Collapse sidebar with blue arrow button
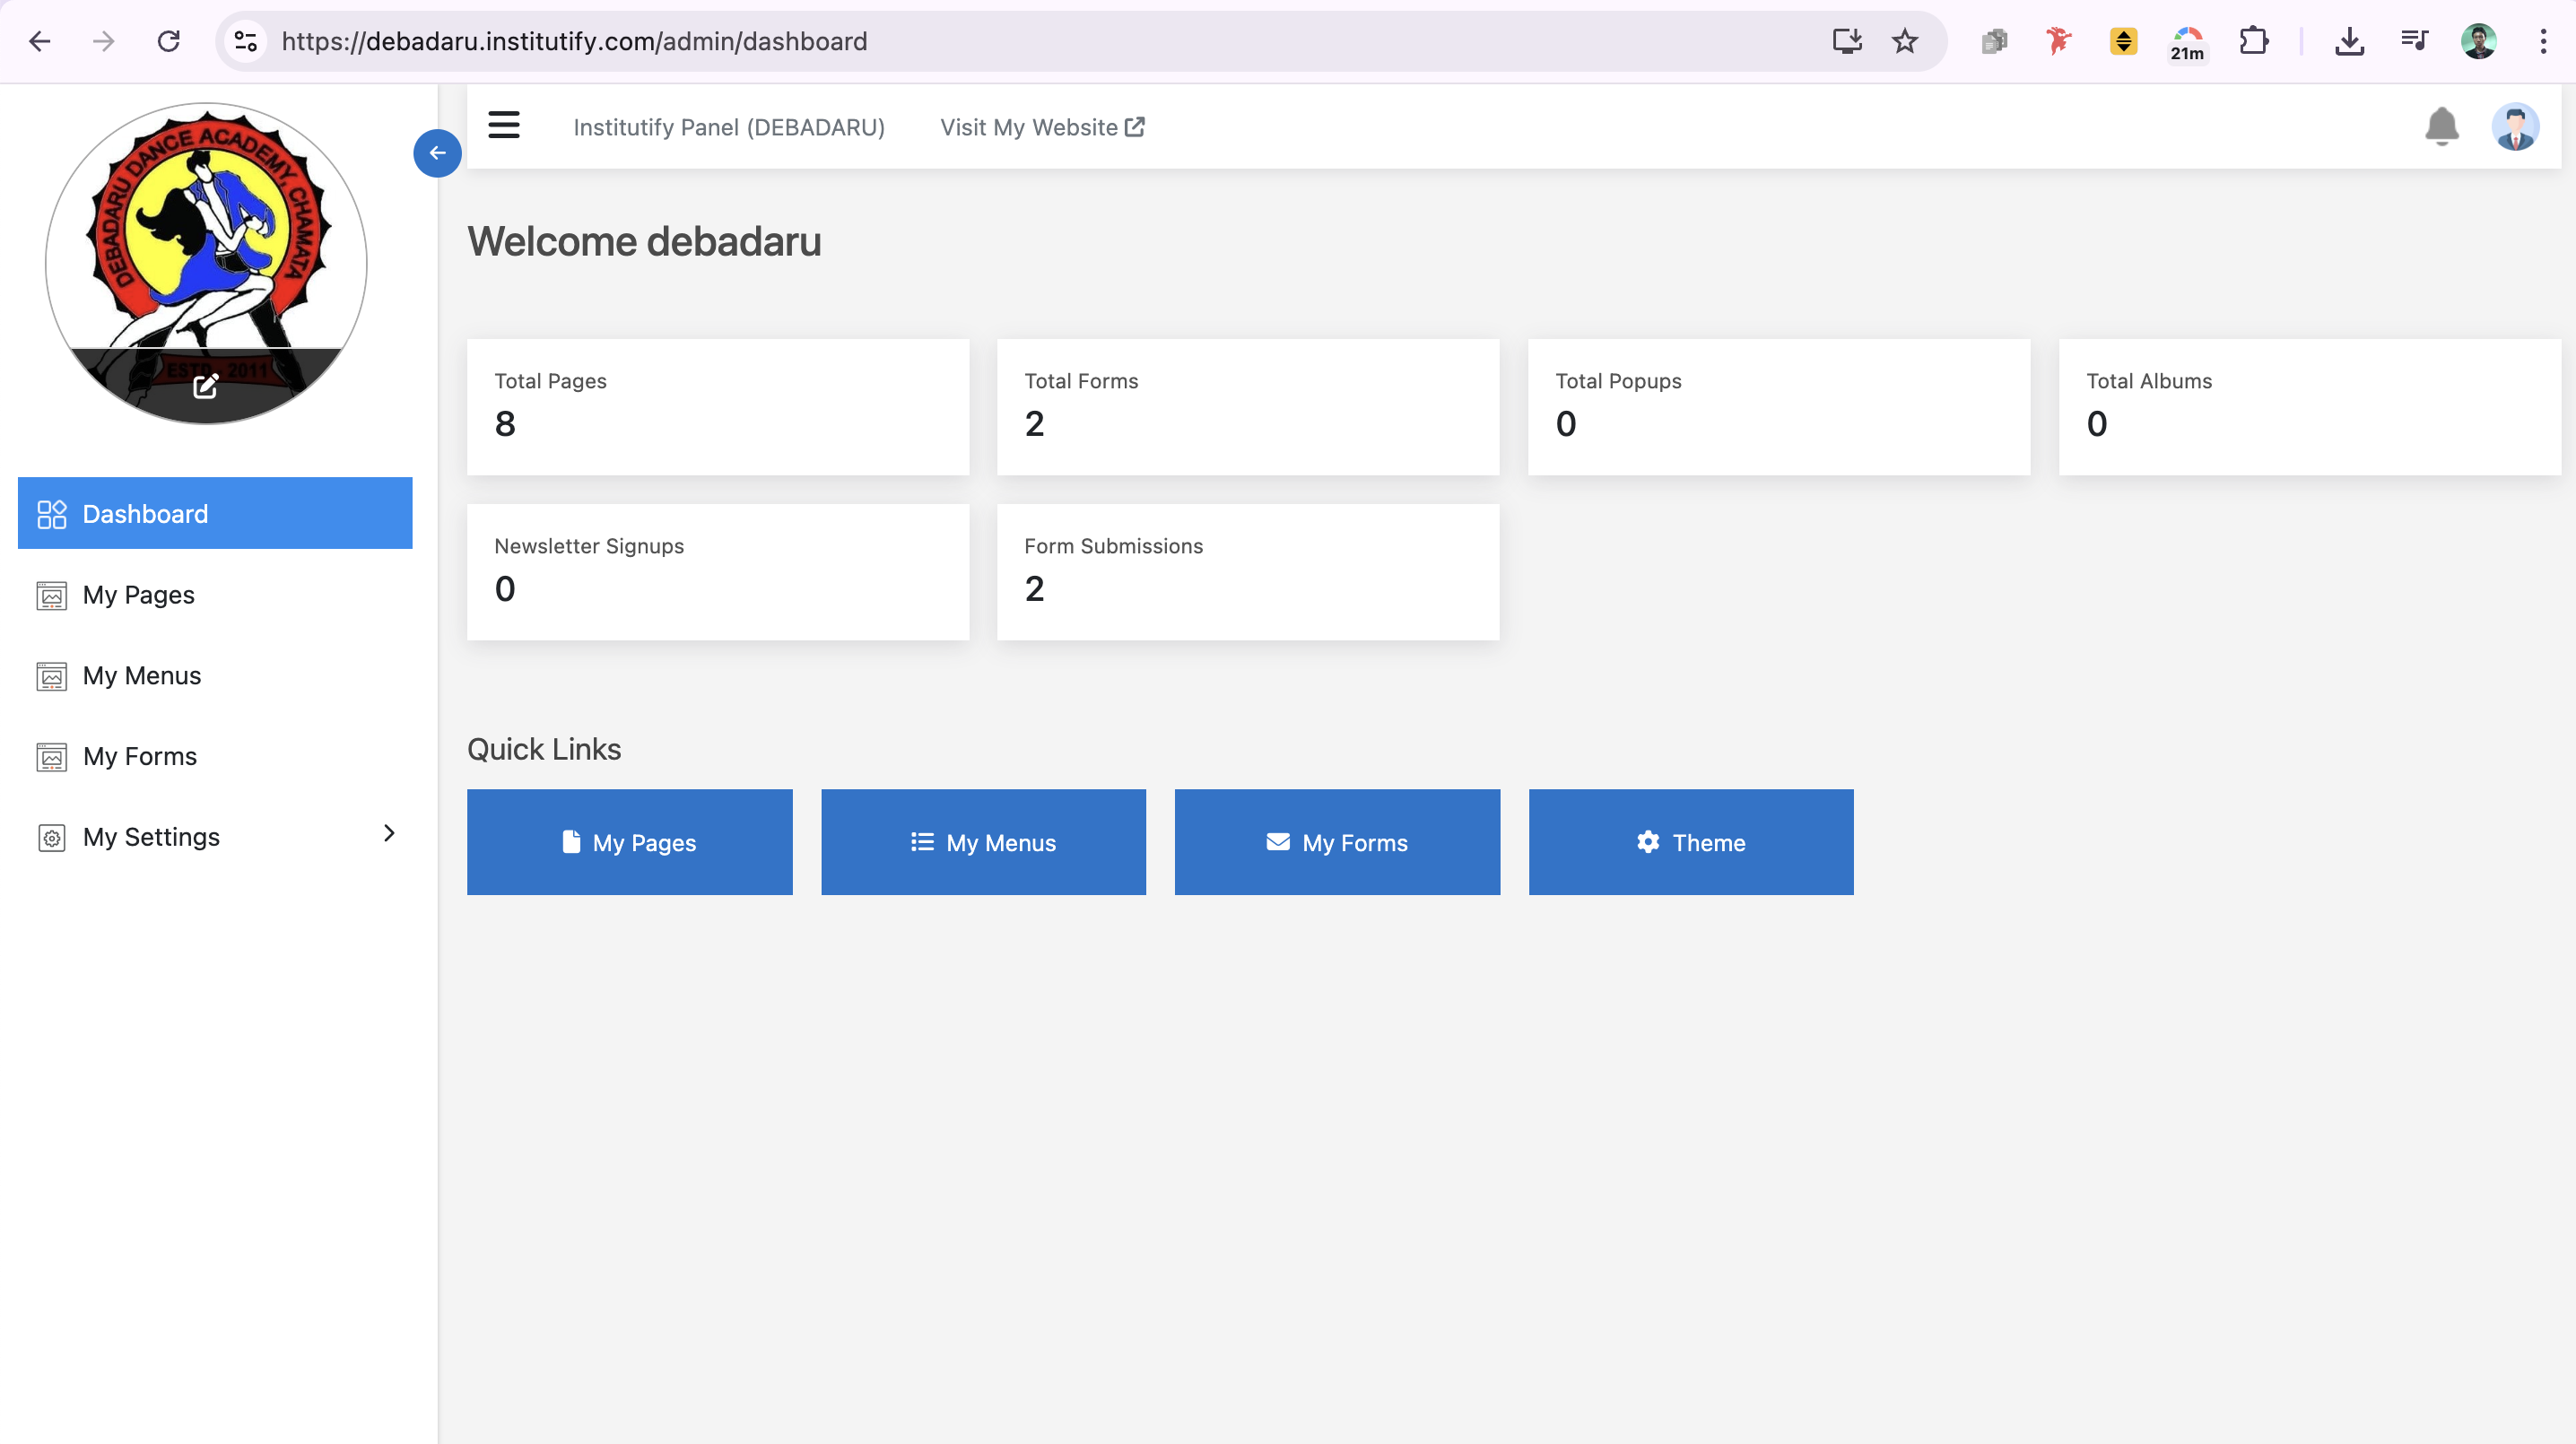2576x1444 pixels. click(437, 153)
